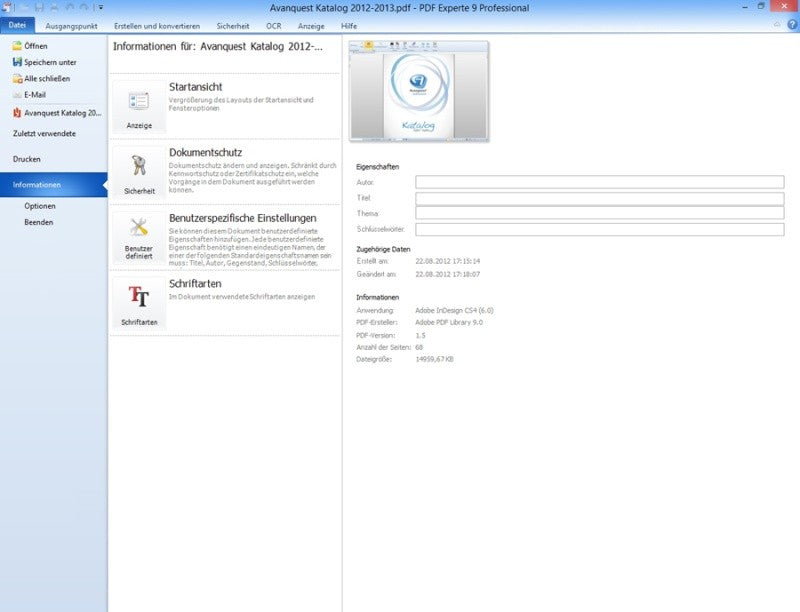Switch to the Datei tab
Viewport: 800px width, 612px height.
[x=17, y=25]
